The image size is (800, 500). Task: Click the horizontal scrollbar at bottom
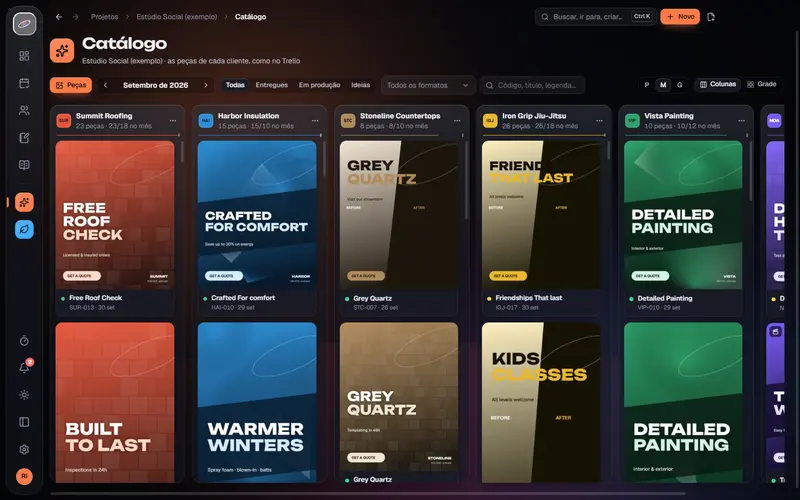coord(367,493)
